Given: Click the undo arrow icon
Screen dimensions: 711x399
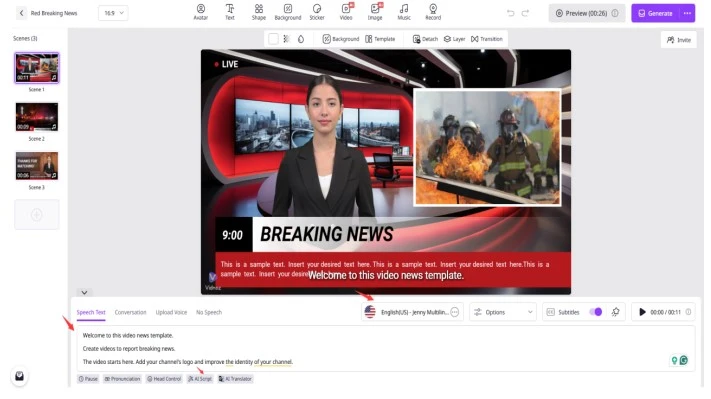Looking at the screenshot, I should click(x=511, y=13).
